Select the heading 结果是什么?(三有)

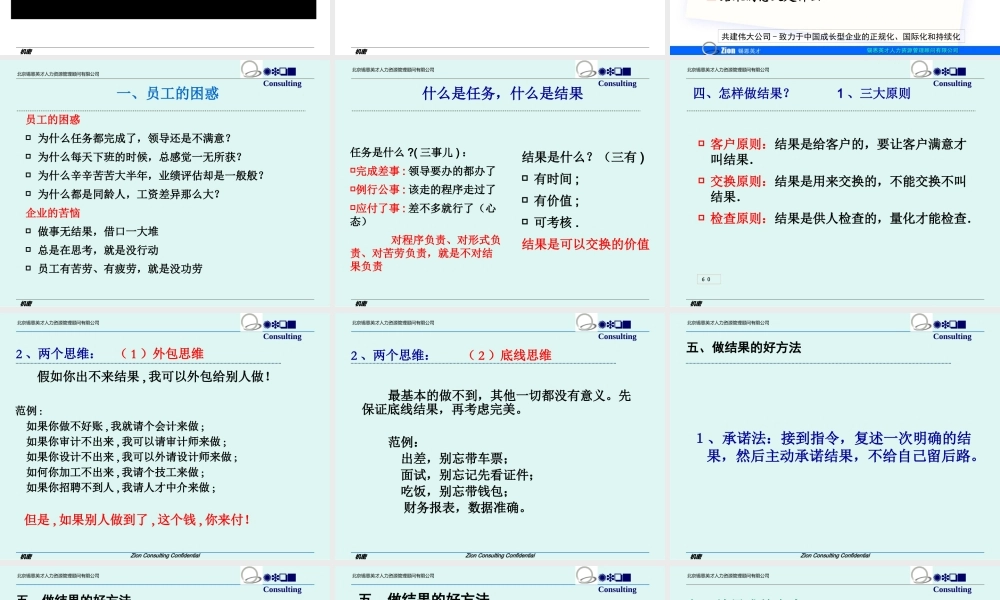point(584,157)
